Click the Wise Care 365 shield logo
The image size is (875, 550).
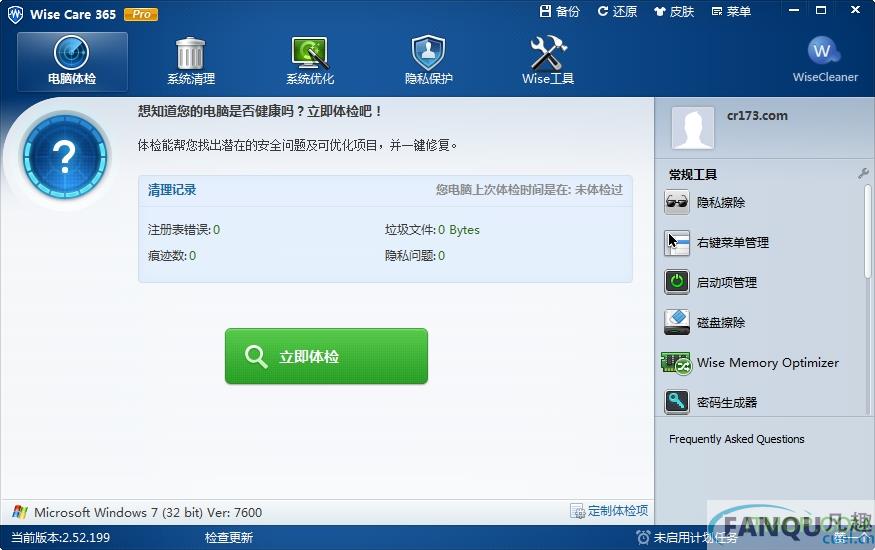coord(16,14)
